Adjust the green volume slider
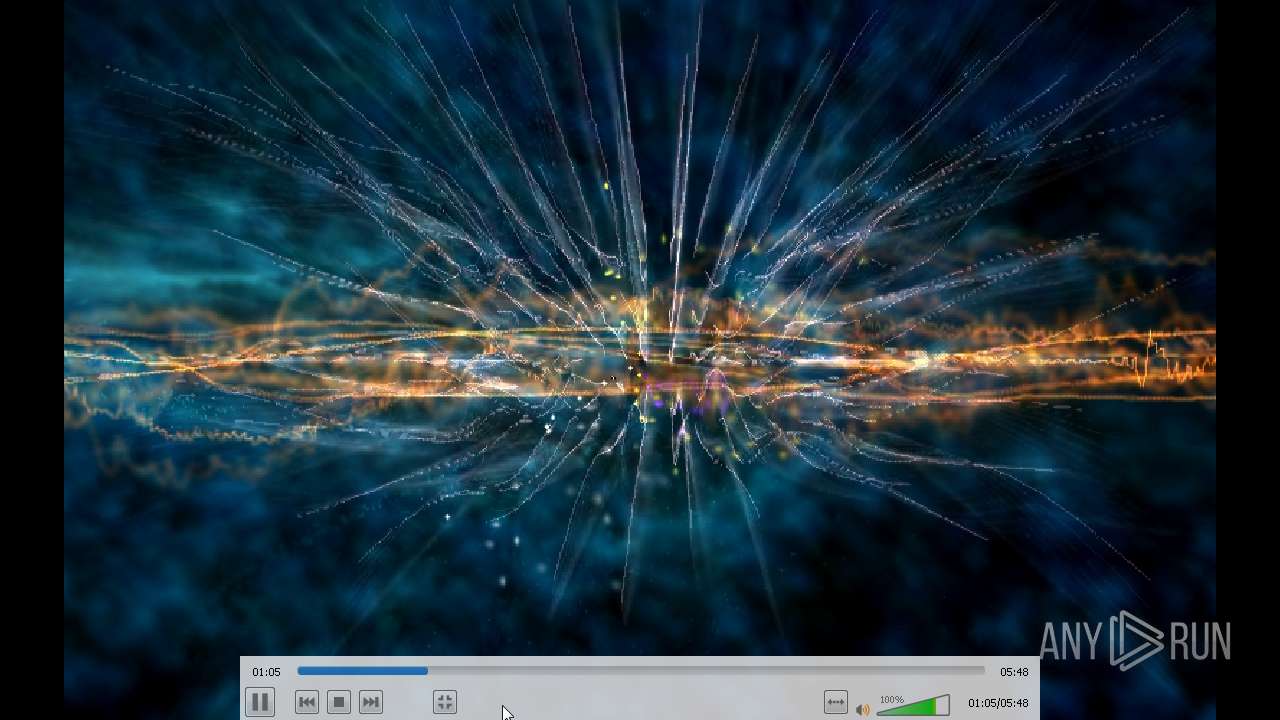Viewport: 1280px width, 720px height. point(913,706)
